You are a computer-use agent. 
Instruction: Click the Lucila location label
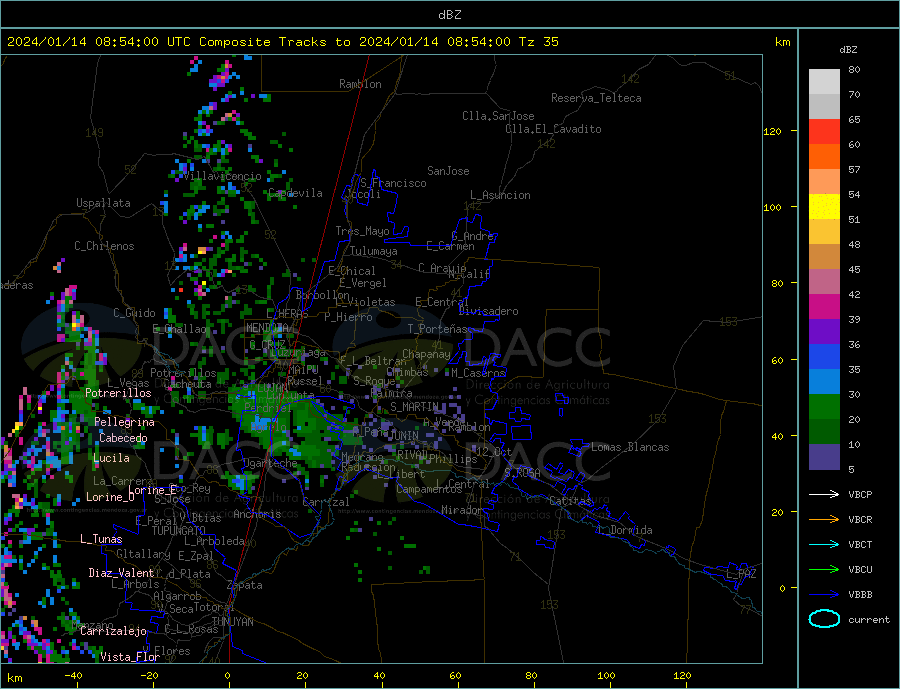111,458
